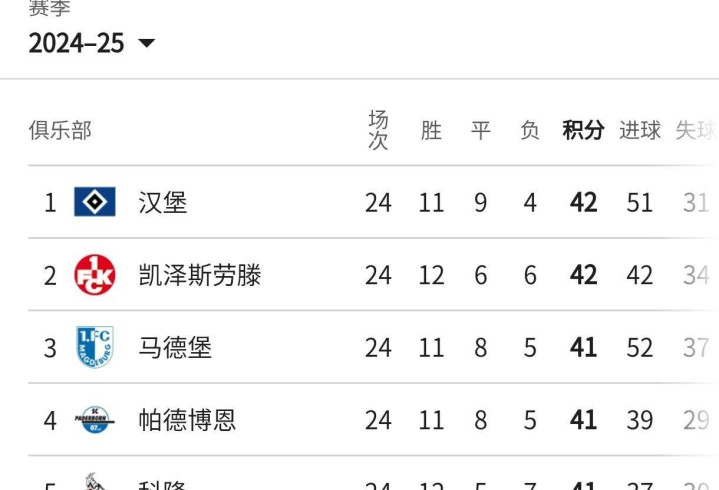Click the 胜 column header
This screenshot has height=490, width=719.
(x=431, y=130)
